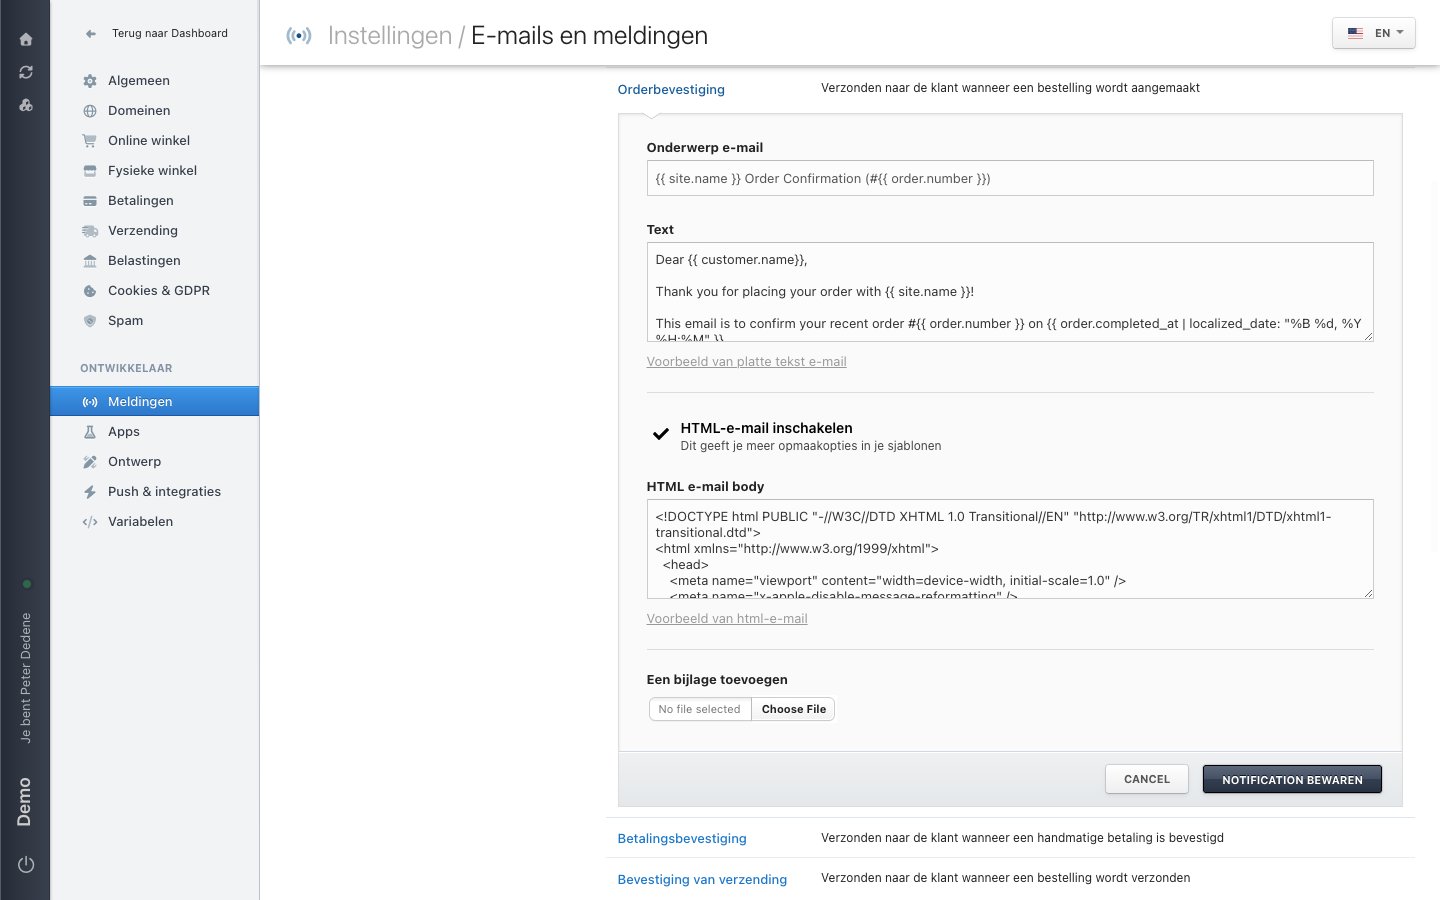The image size is (1440, 900).
Task: Go to Cookies & GDPR settings
Action: pos(159,291)
